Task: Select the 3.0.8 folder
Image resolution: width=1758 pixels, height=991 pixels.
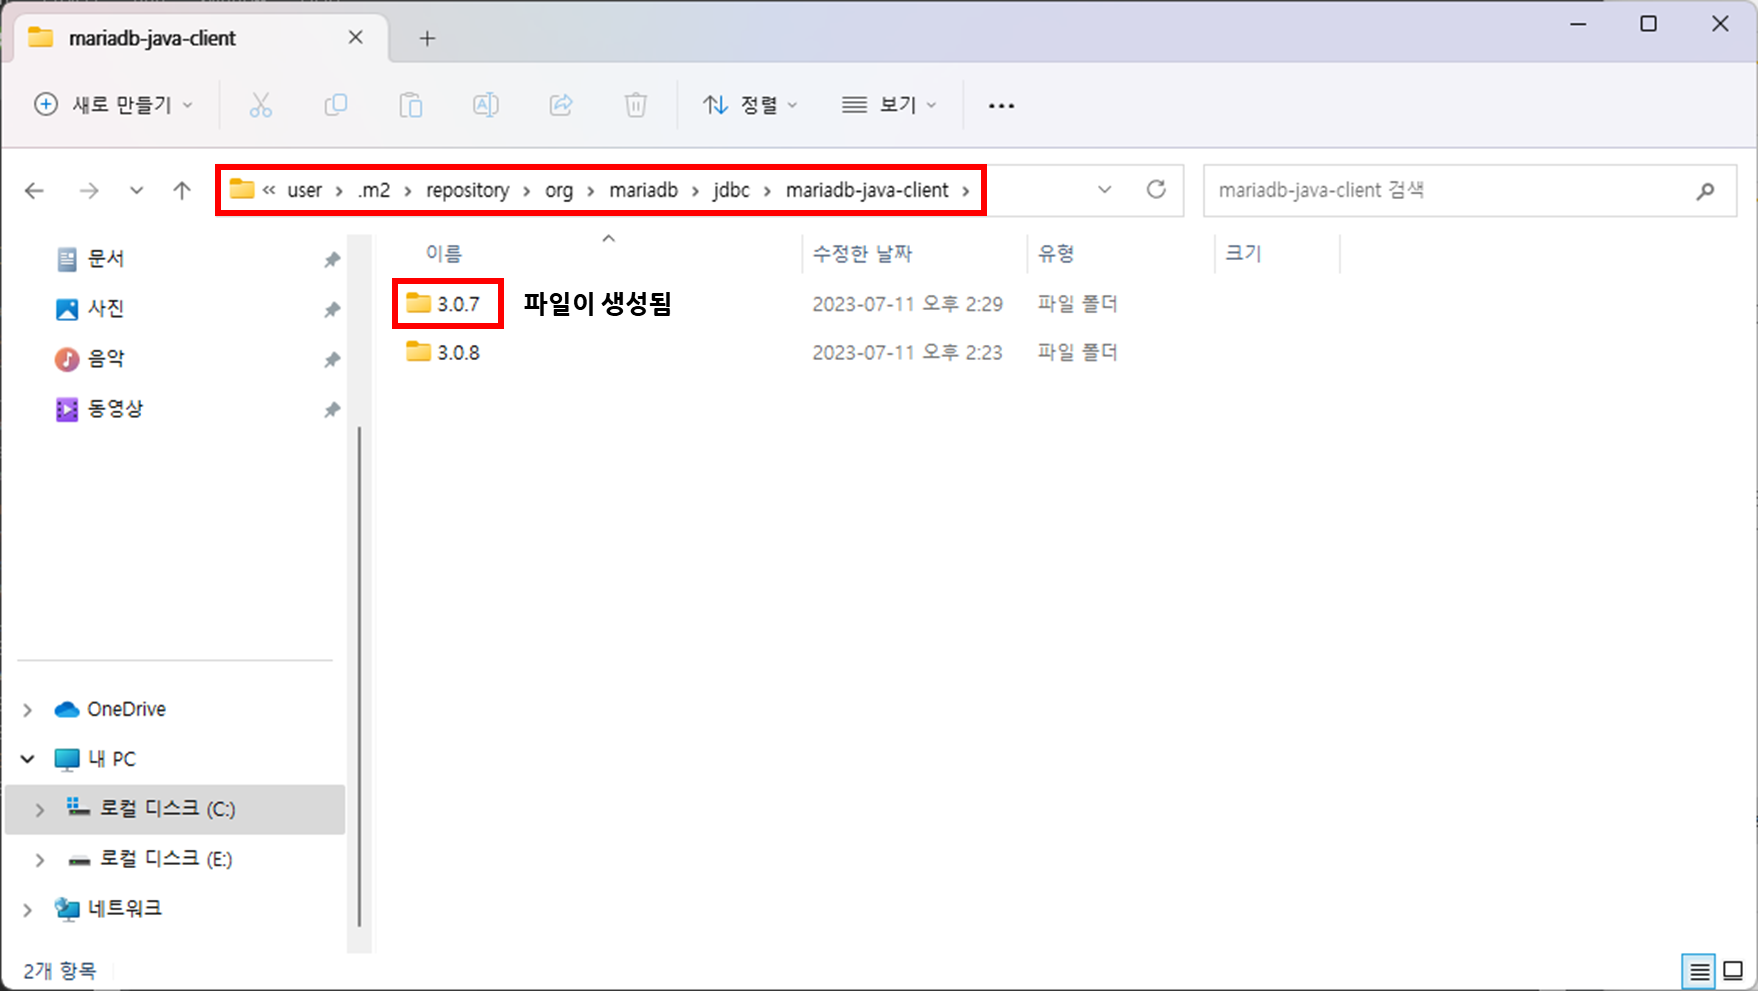Action: (x=443, y=353)
